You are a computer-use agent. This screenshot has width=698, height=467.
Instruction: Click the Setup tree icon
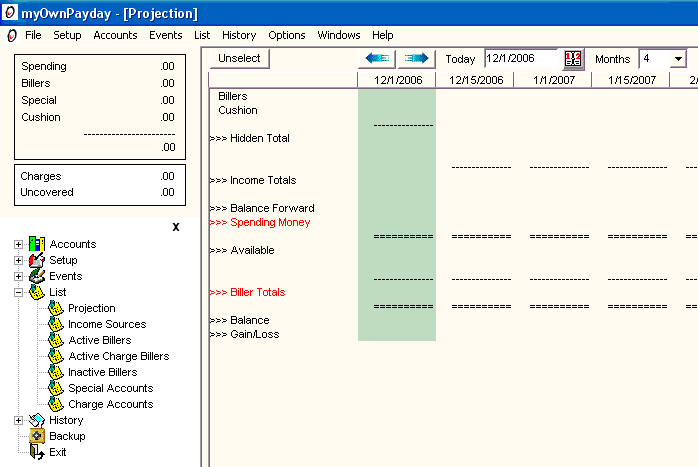(37, 260)
